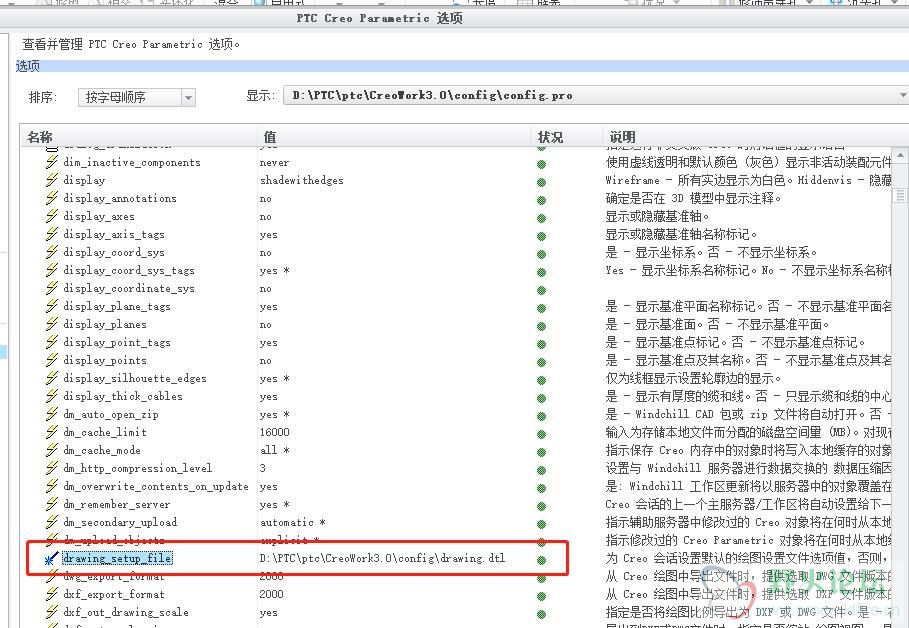Click 2000 value of dxf_export_format
The width and height of the screenshot is (909, 628).
click(271, 594)
